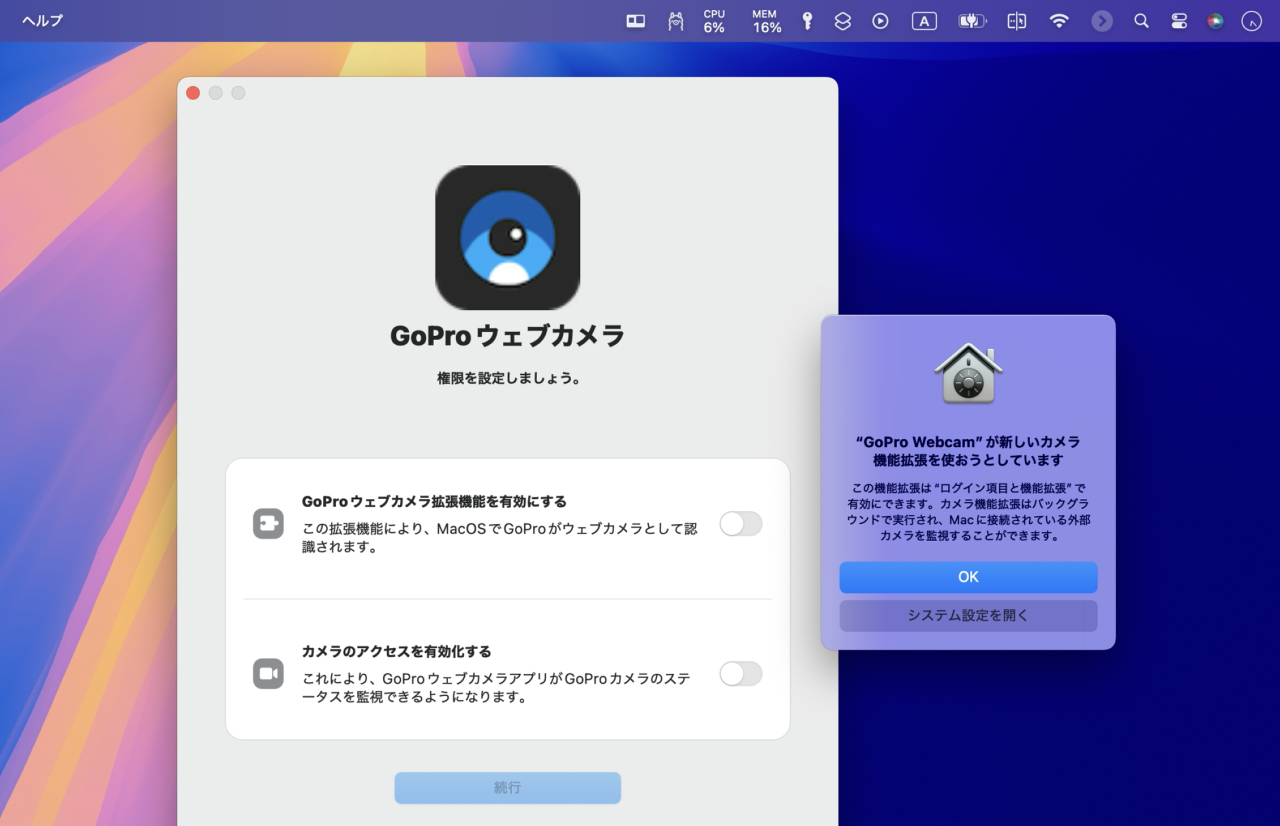Enable the GoPro webcam extension toggle
This screenshot has height=826, width=1280.
[x=741, y=524]
